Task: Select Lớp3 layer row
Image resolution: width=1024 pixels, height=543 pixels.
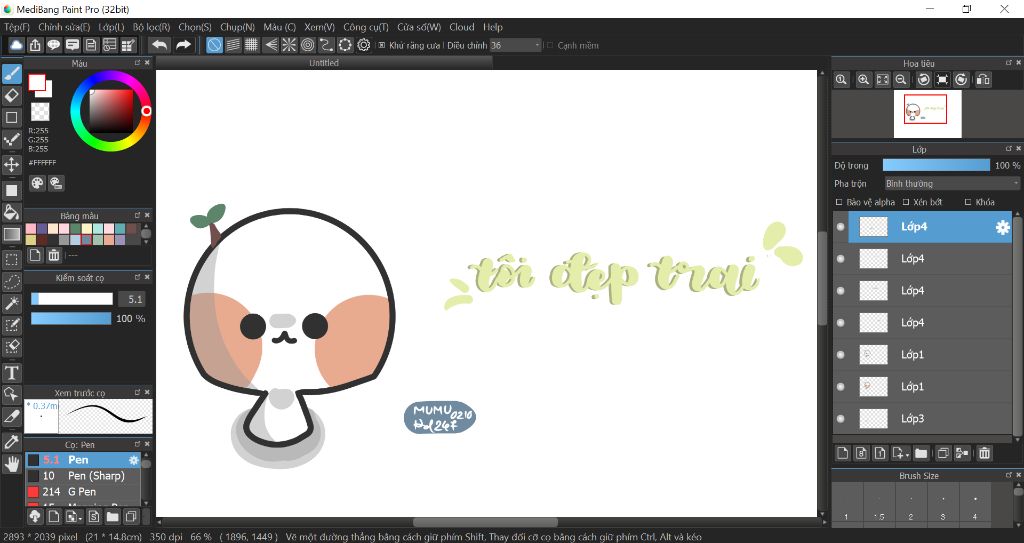Action: pos(923,419)
